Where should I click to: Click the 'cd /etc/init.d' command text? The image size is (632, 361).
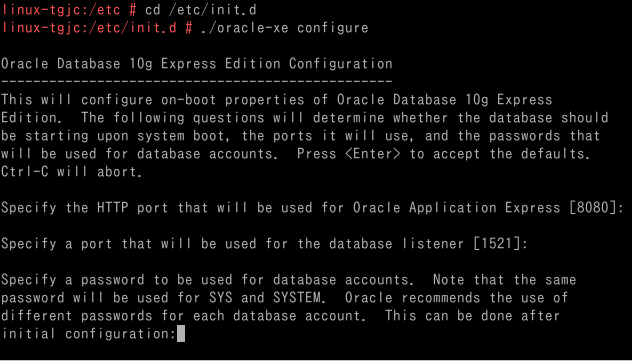pos(201,10)
